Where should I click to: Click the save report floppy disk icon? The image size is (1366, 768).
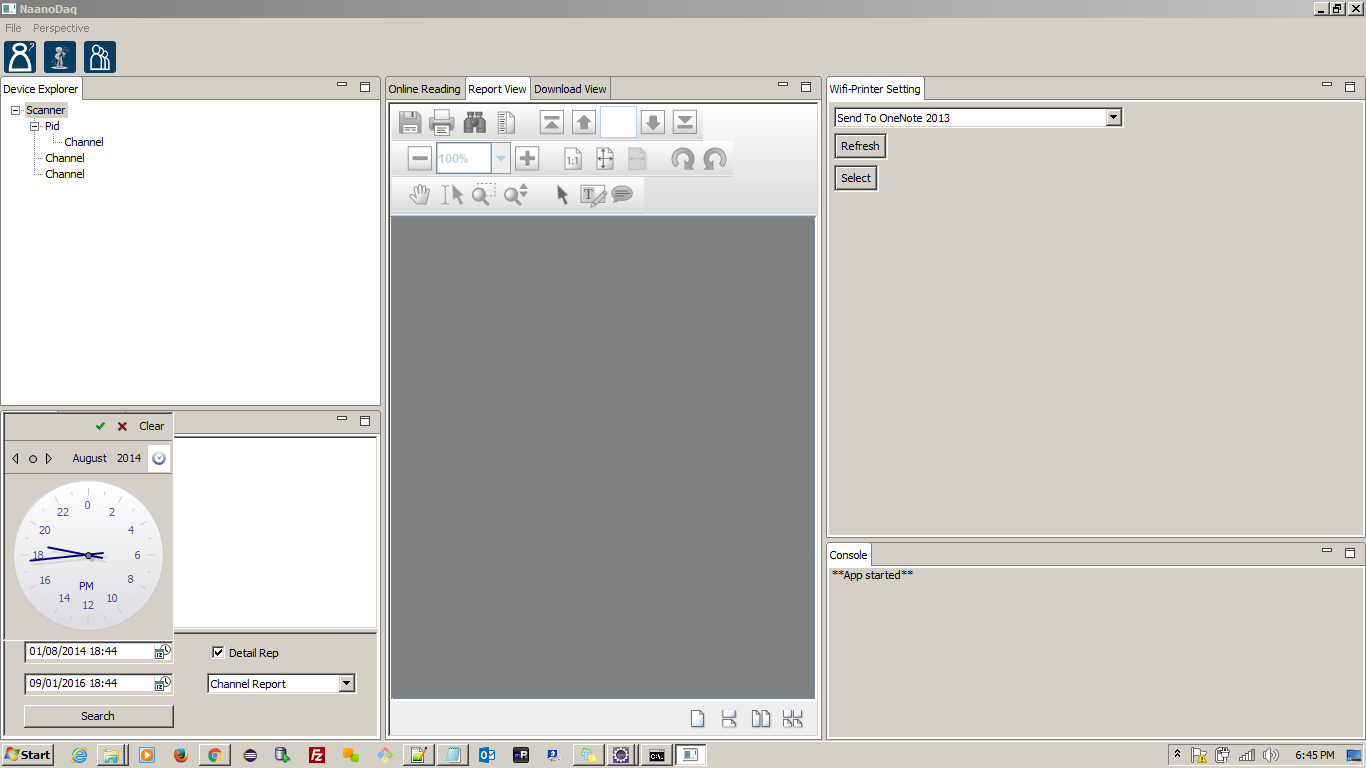[x=409, y=123]
